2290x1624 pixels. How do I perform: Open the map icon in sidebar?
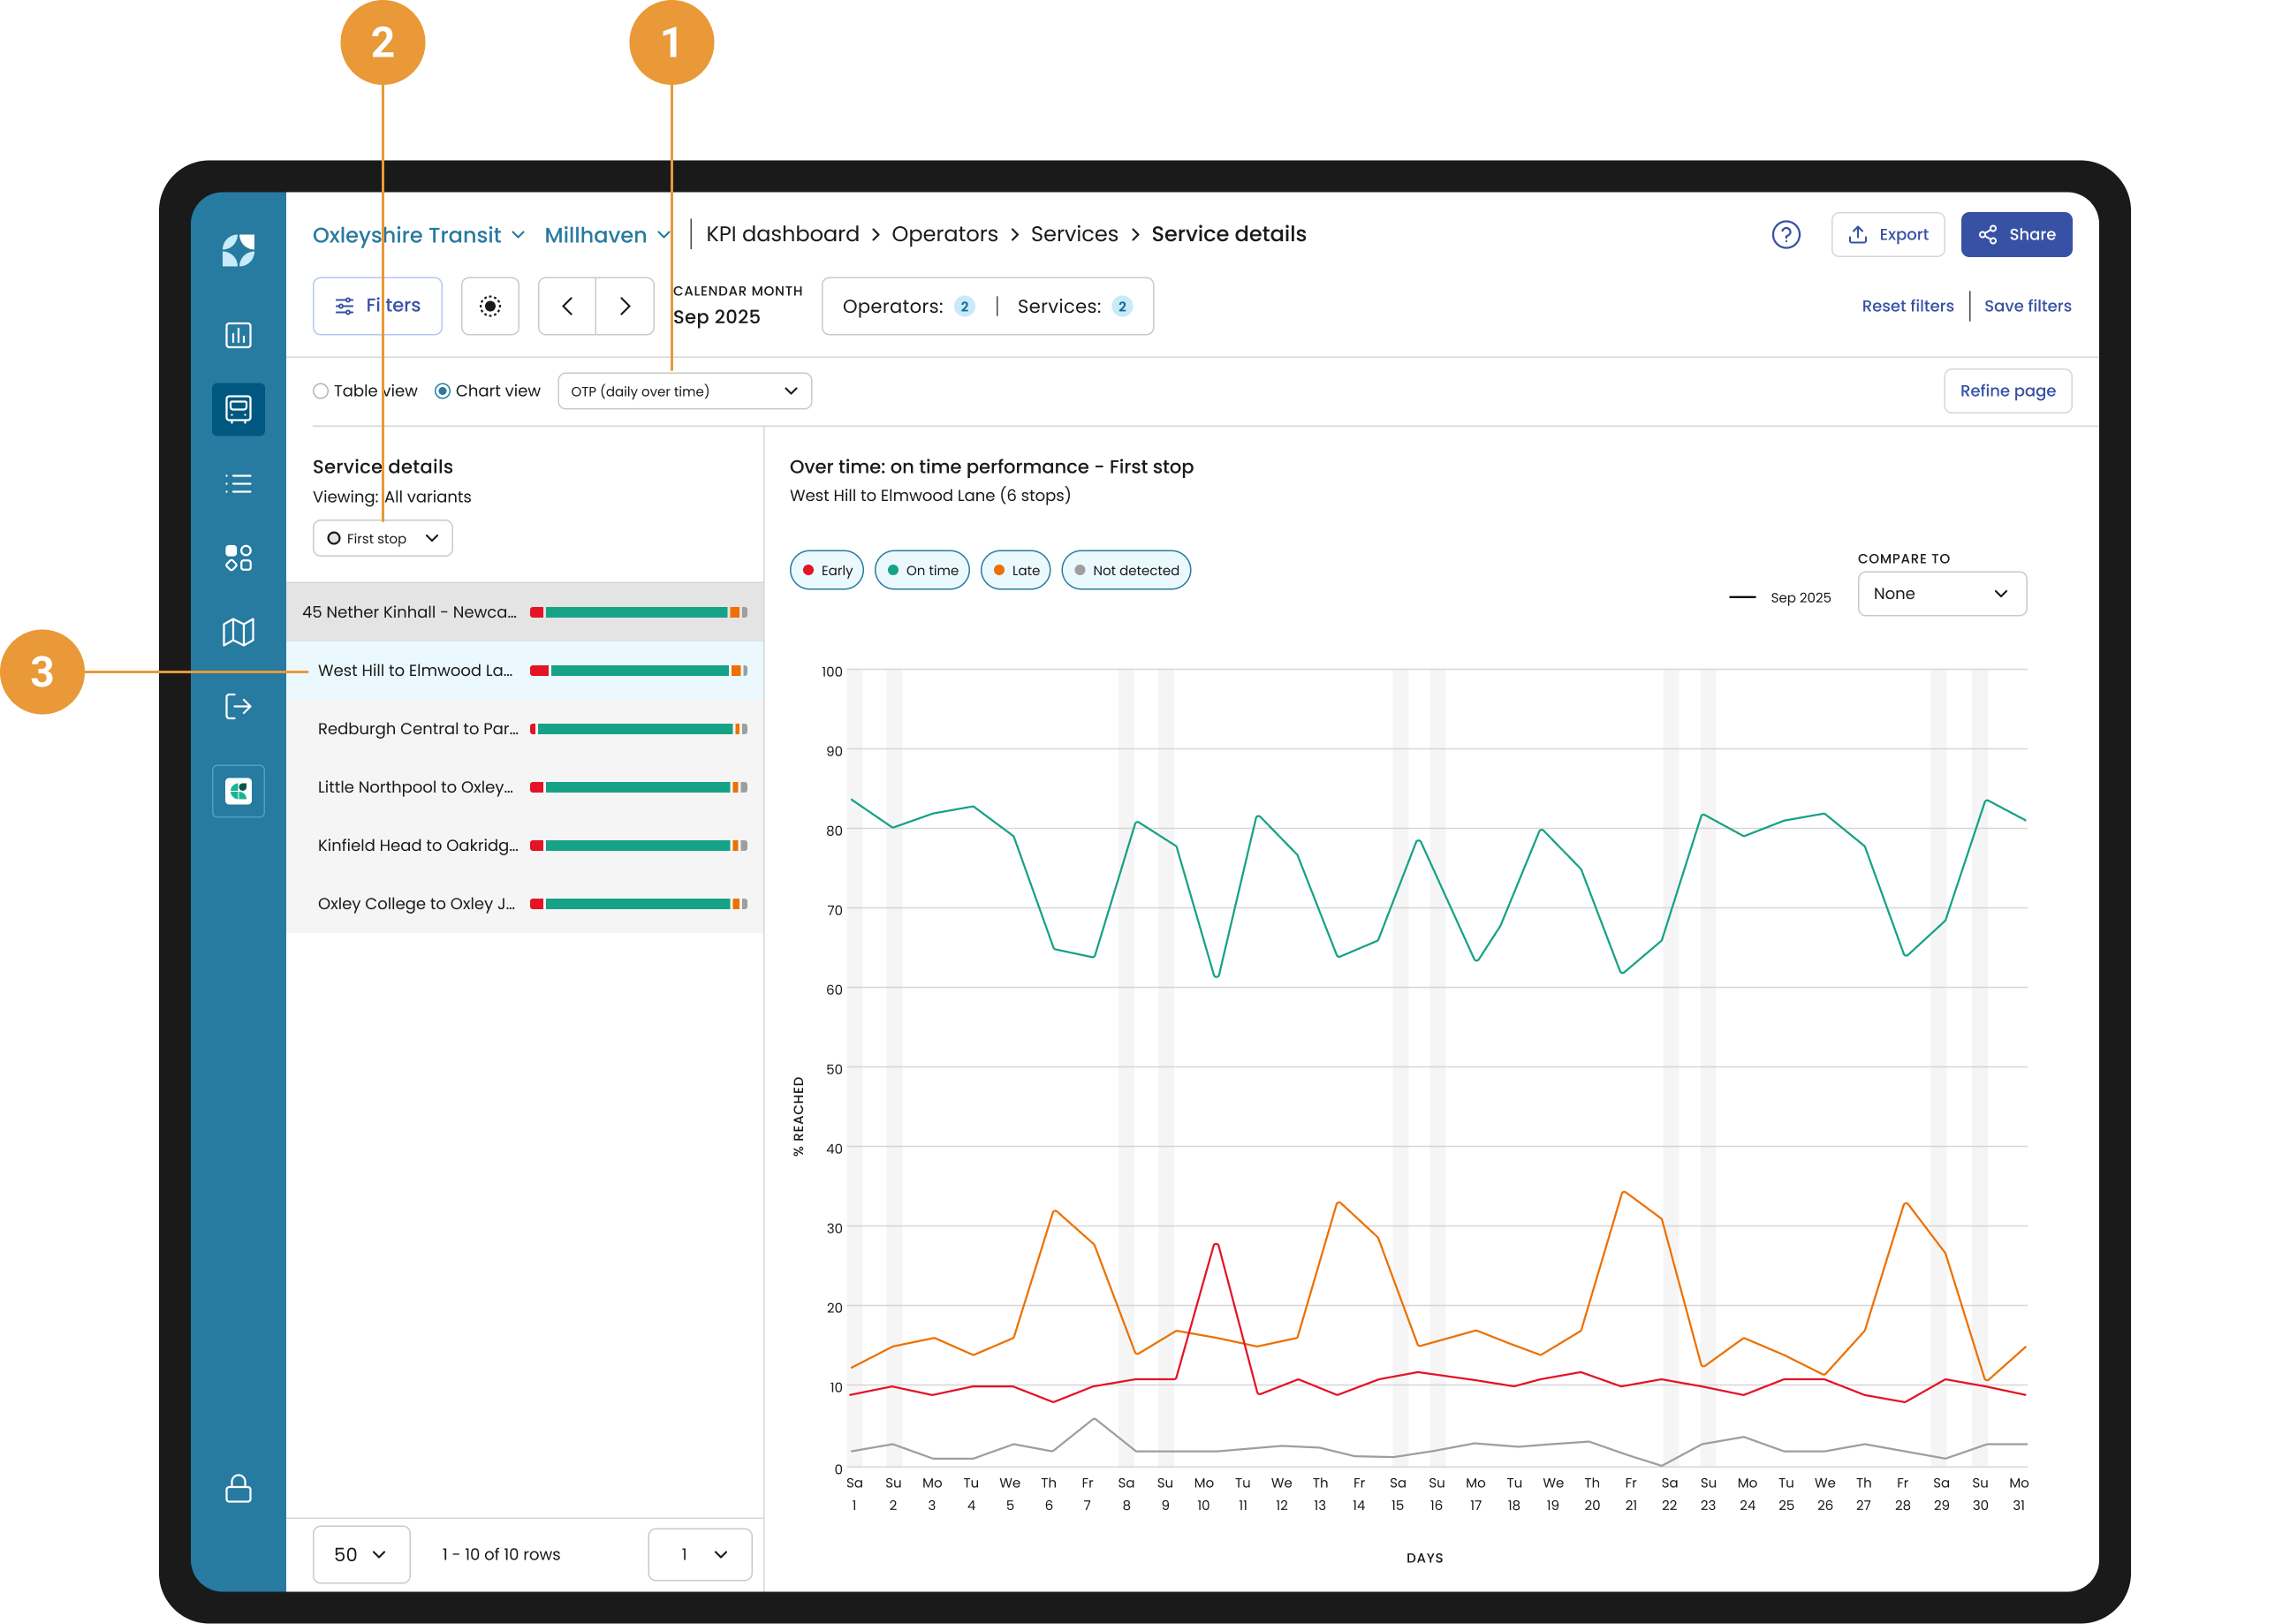coord(238,632)
